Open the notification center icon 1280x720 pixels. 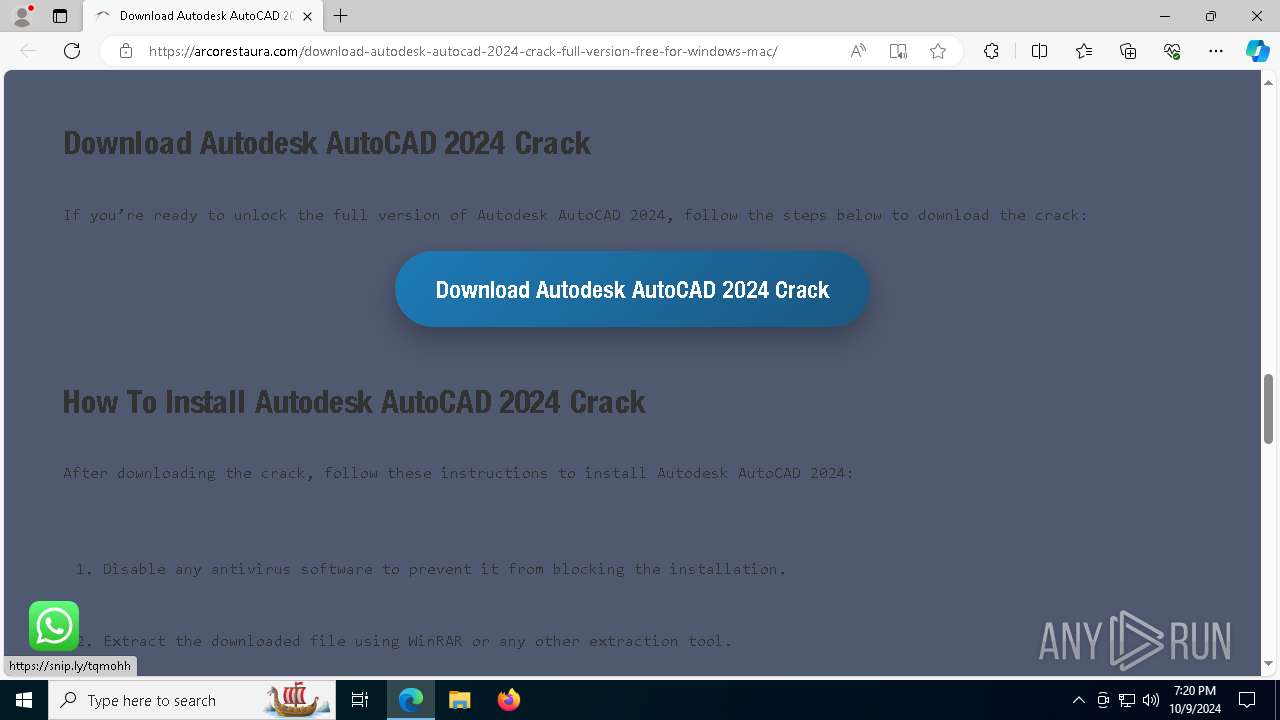pos(1247,700)
